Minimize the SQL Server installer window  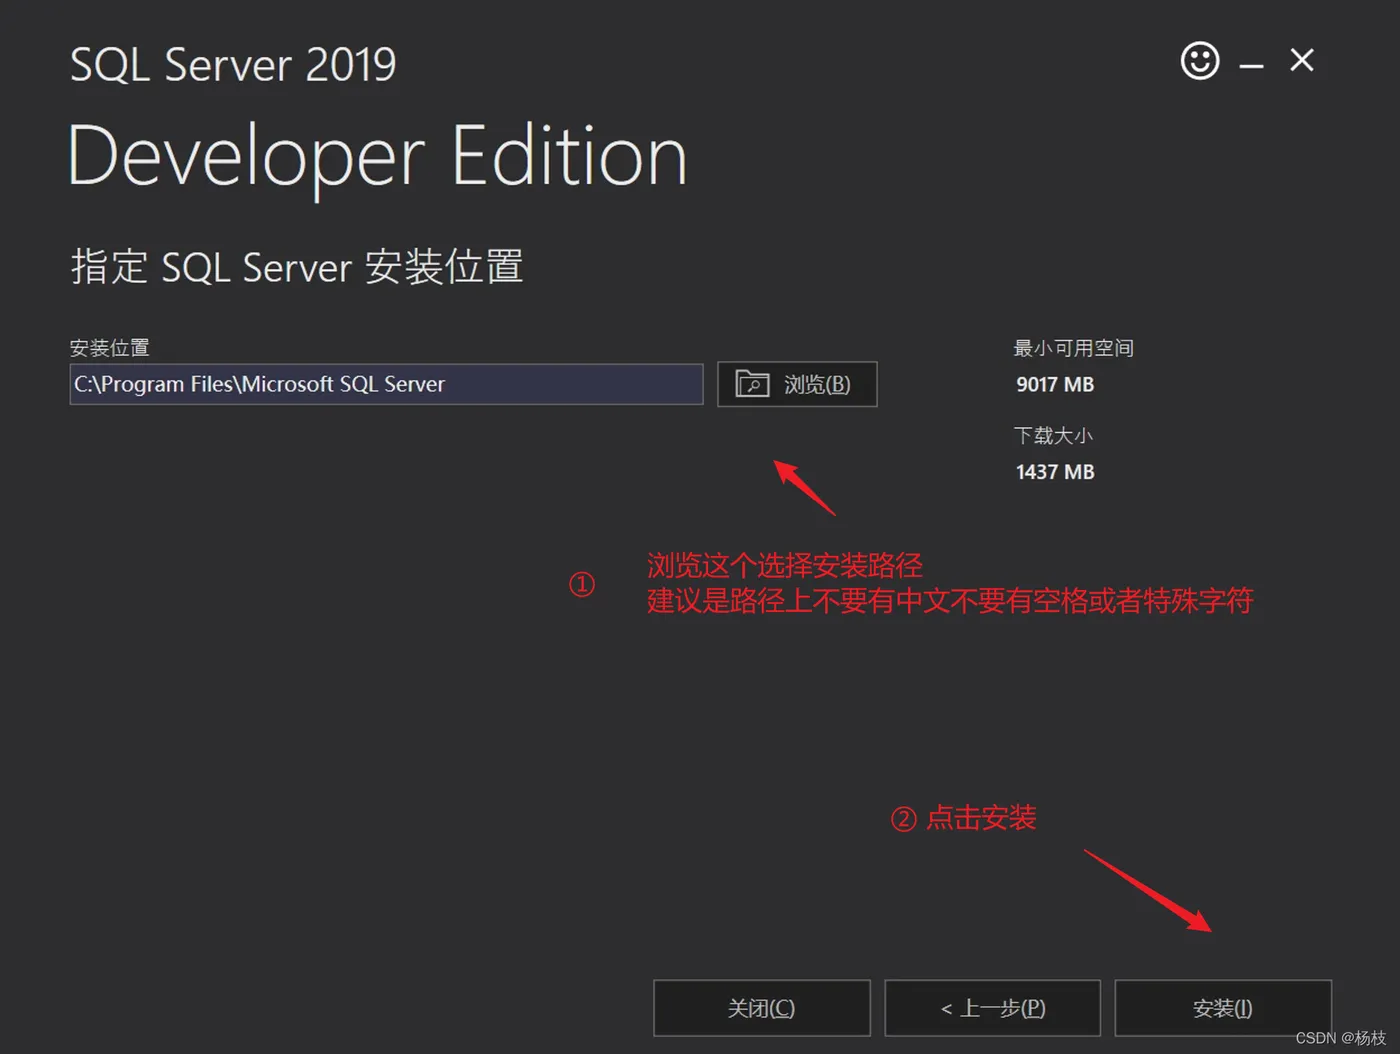click(1251, 66)
